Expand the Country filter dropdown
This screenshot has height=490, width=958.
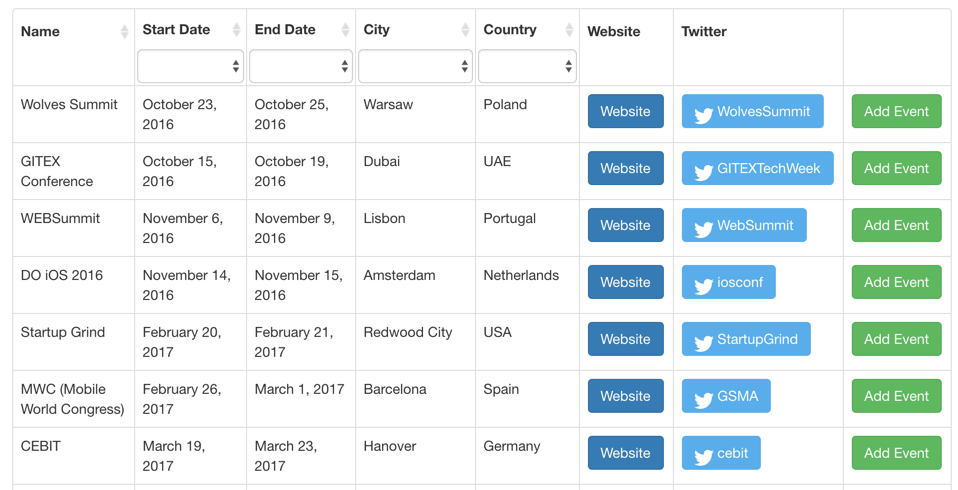[527, 66]
